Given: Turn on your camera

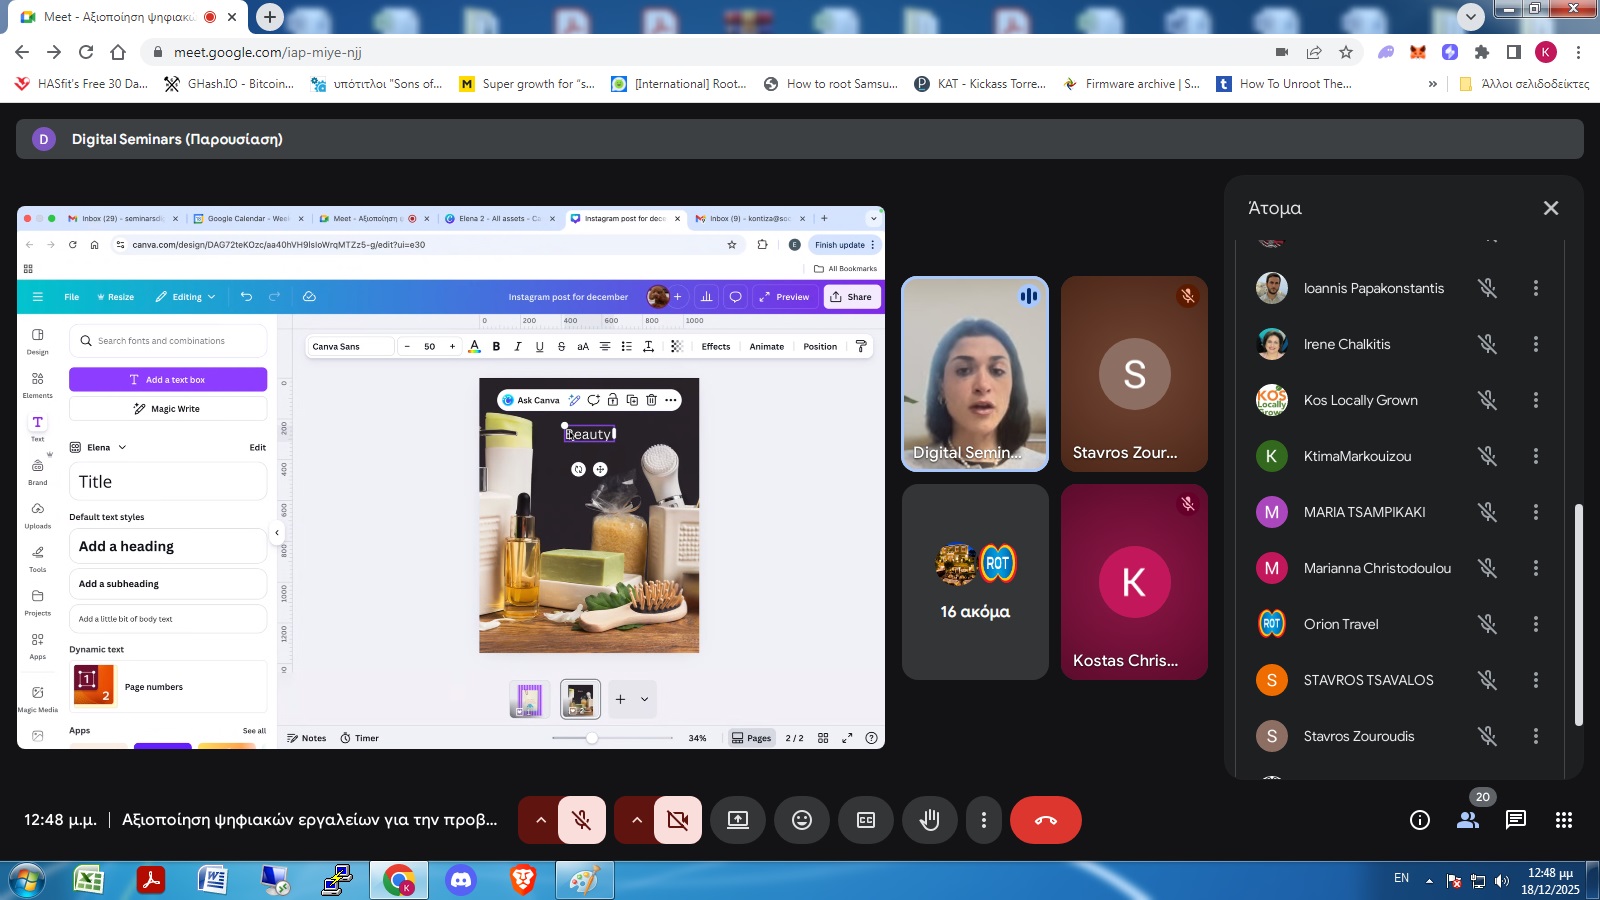Looking at the screenshot, I should click(x=678, y=820).
